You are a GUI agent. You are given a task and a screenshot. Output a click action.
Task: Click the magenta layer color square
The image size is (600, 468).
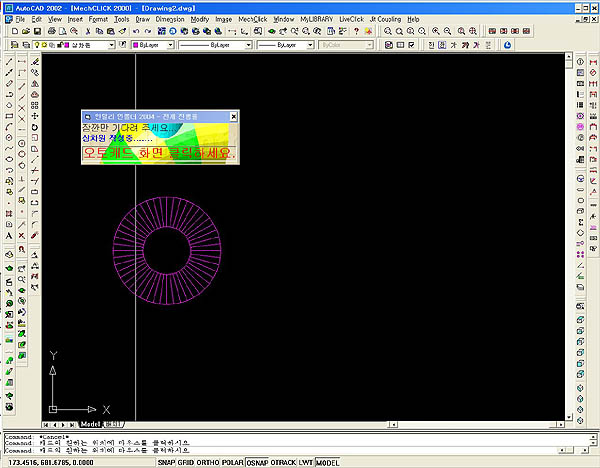pos(67,45)
